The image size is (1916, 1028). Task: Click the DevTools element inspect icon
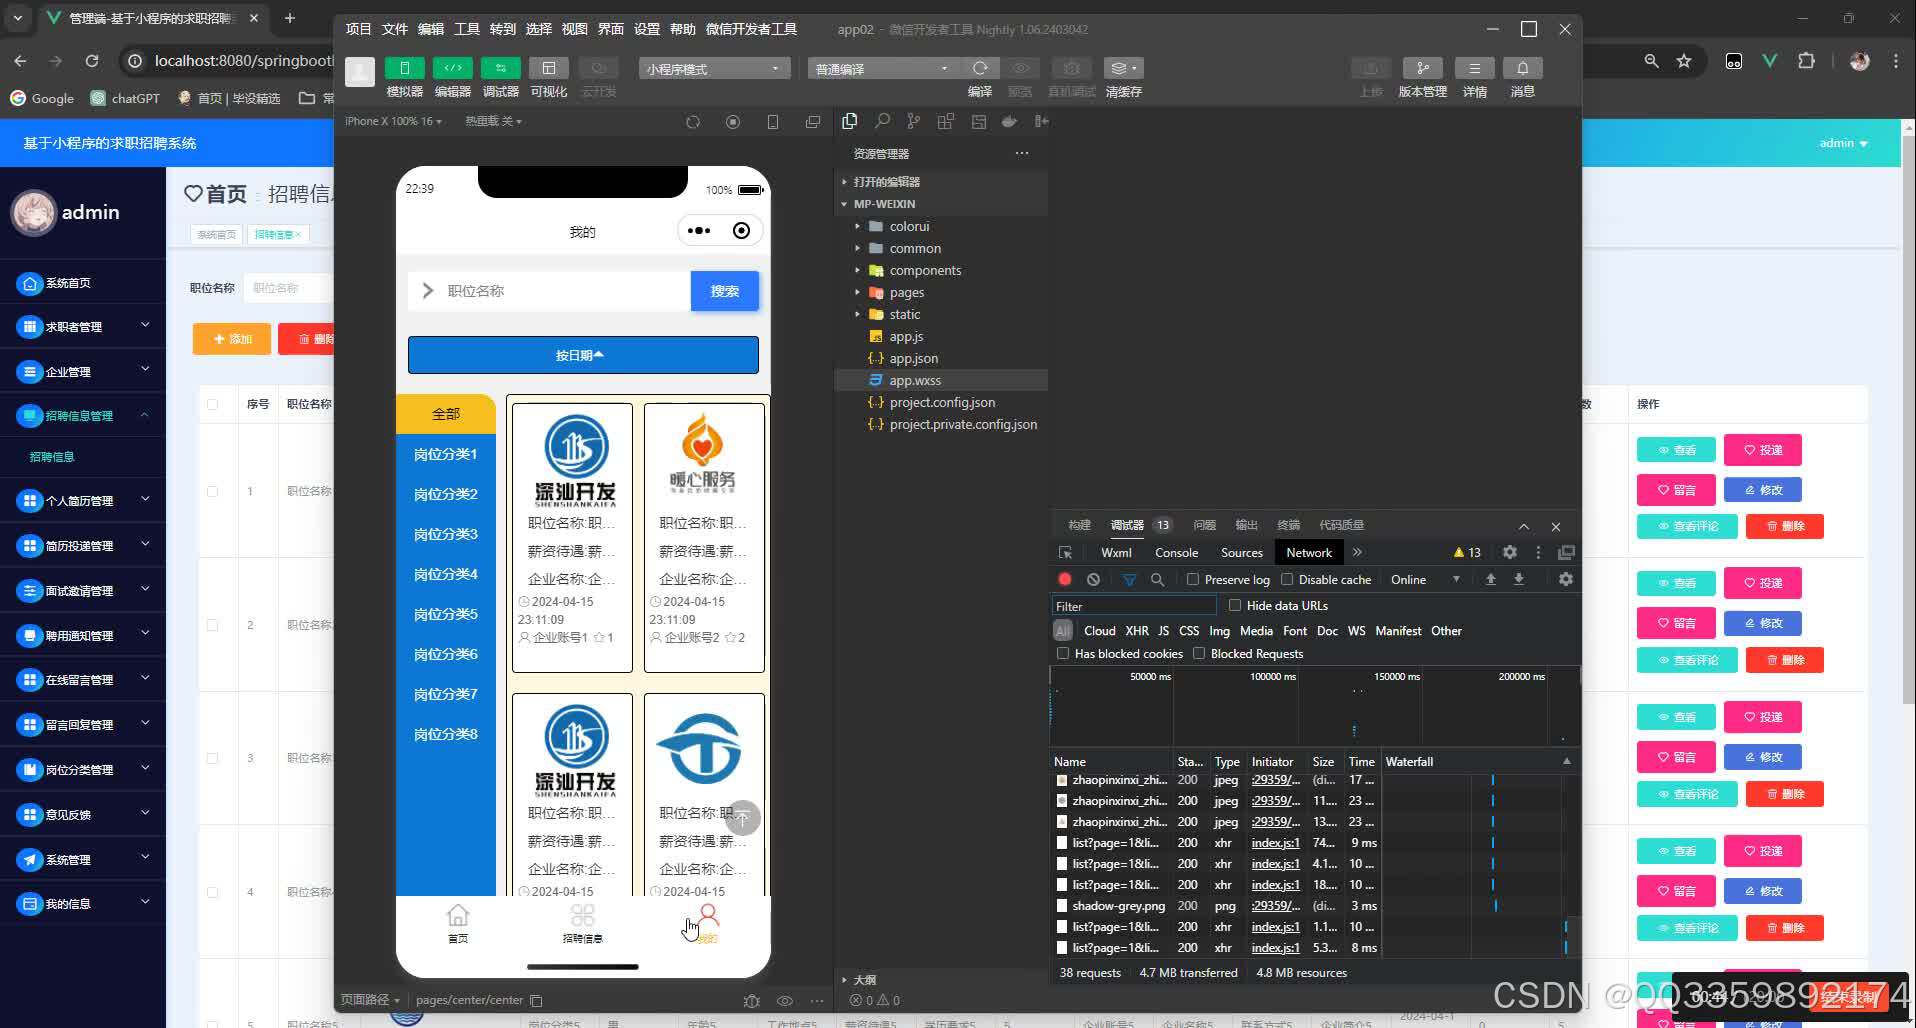(1065, 552)
